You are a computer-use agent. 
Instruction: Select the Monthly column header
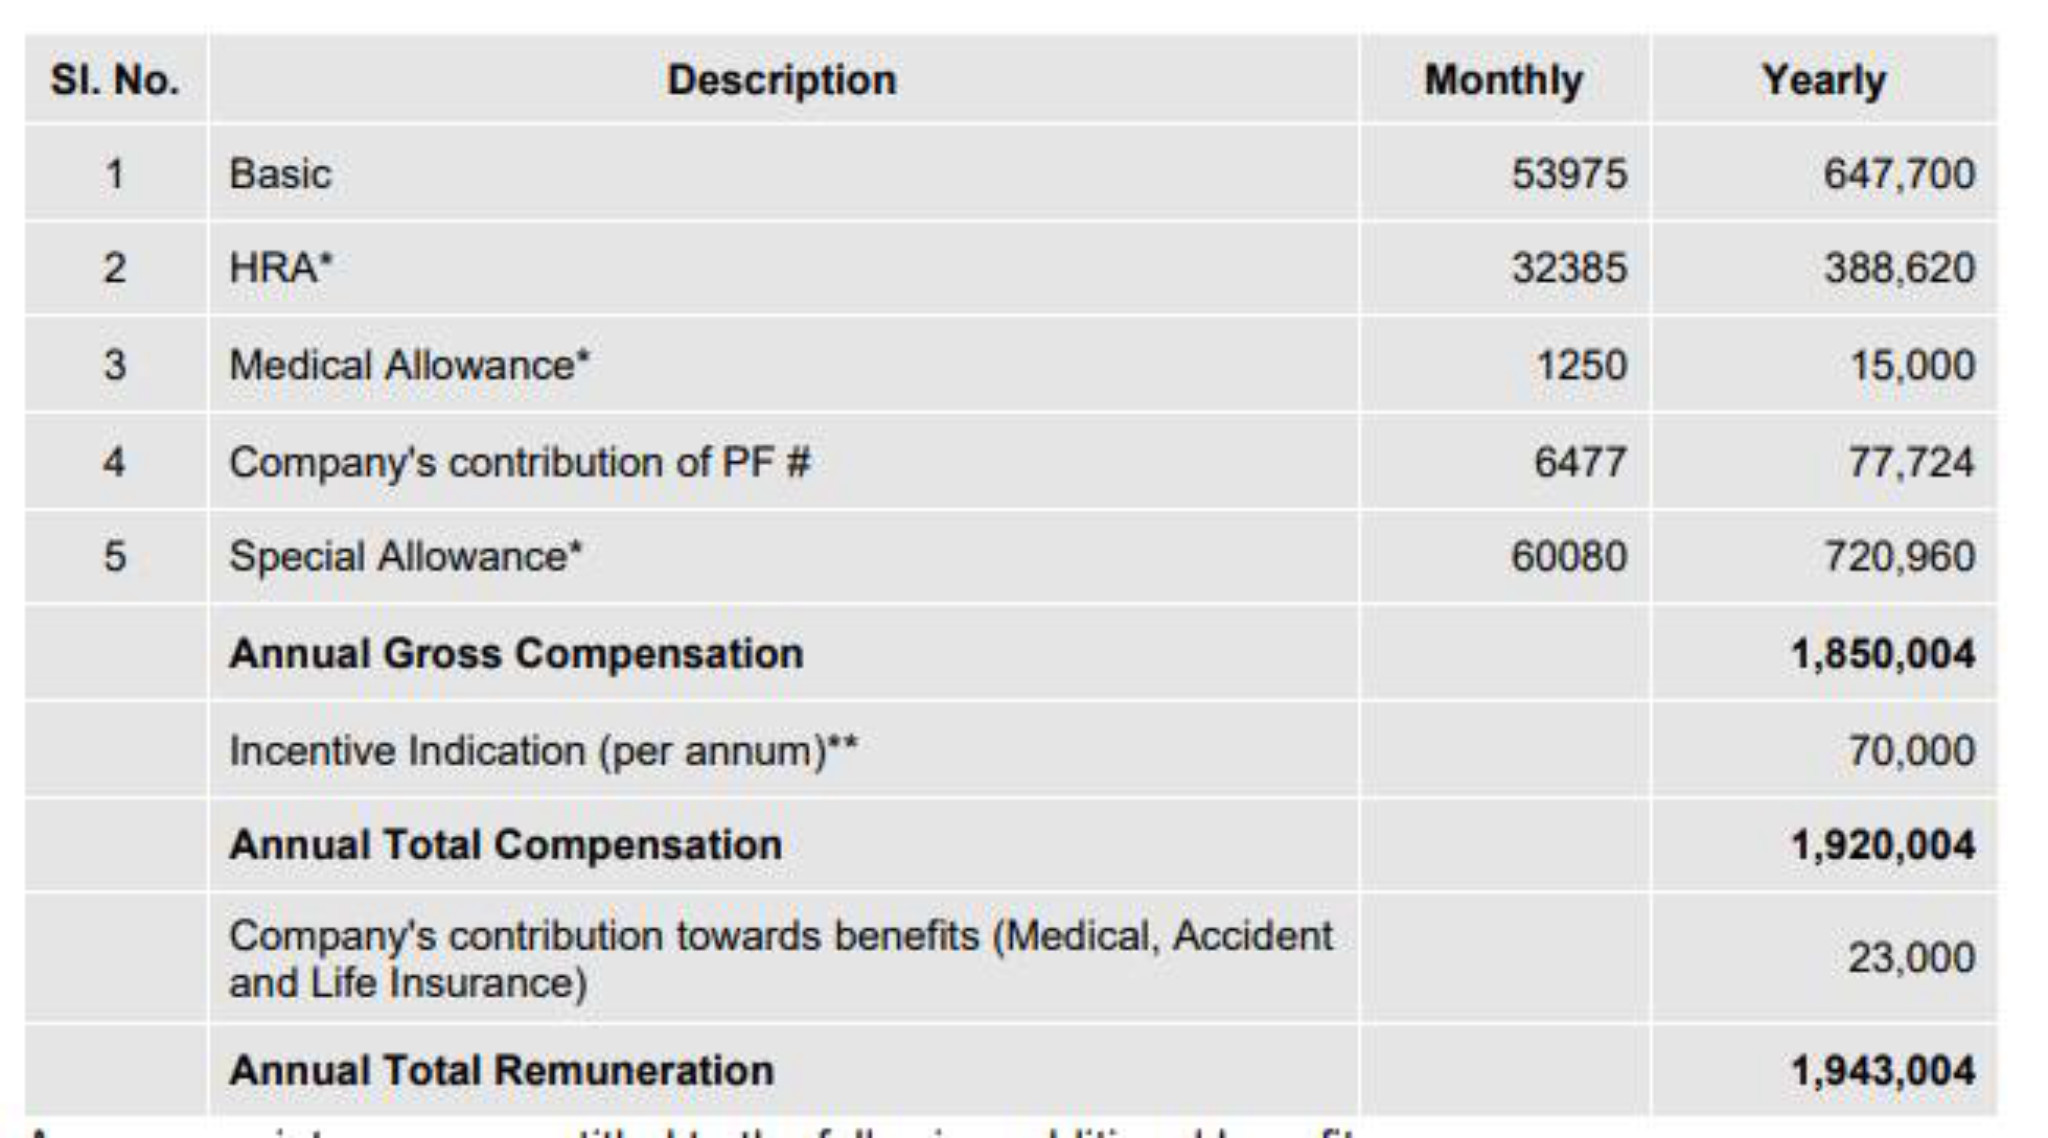pyautogui.click(x=1503, y=80)
